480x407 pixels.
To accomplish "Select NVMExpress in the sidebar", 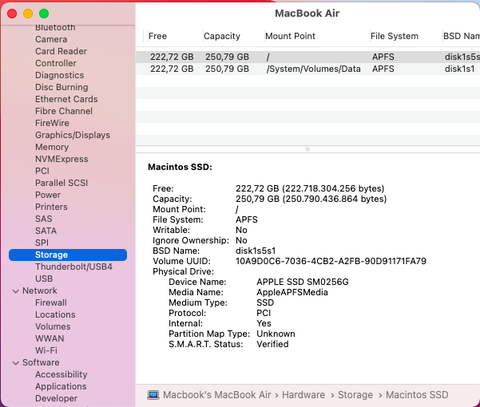I will [62, 159].
